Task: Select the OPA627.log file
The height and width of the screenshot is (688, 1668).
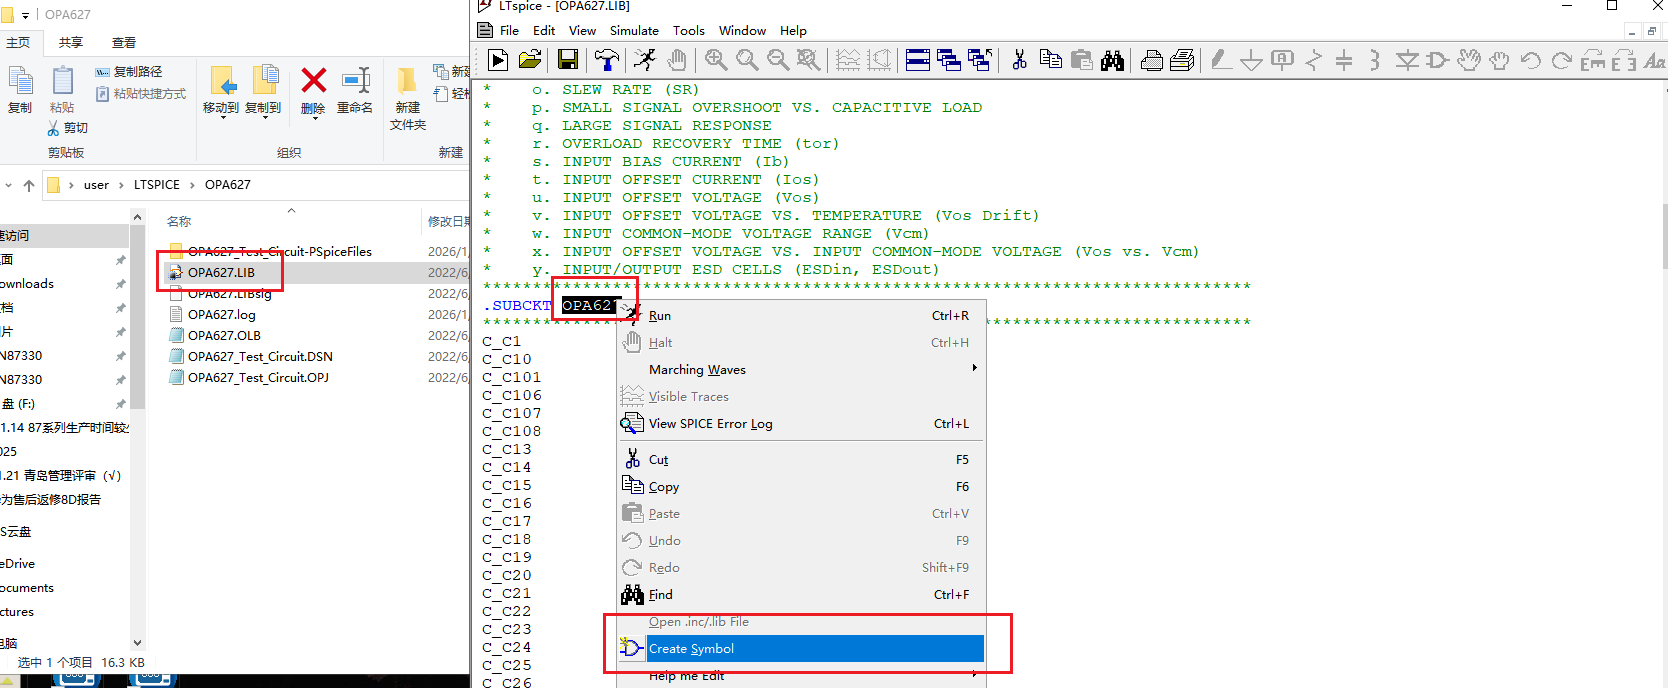Action: point(221,314)
